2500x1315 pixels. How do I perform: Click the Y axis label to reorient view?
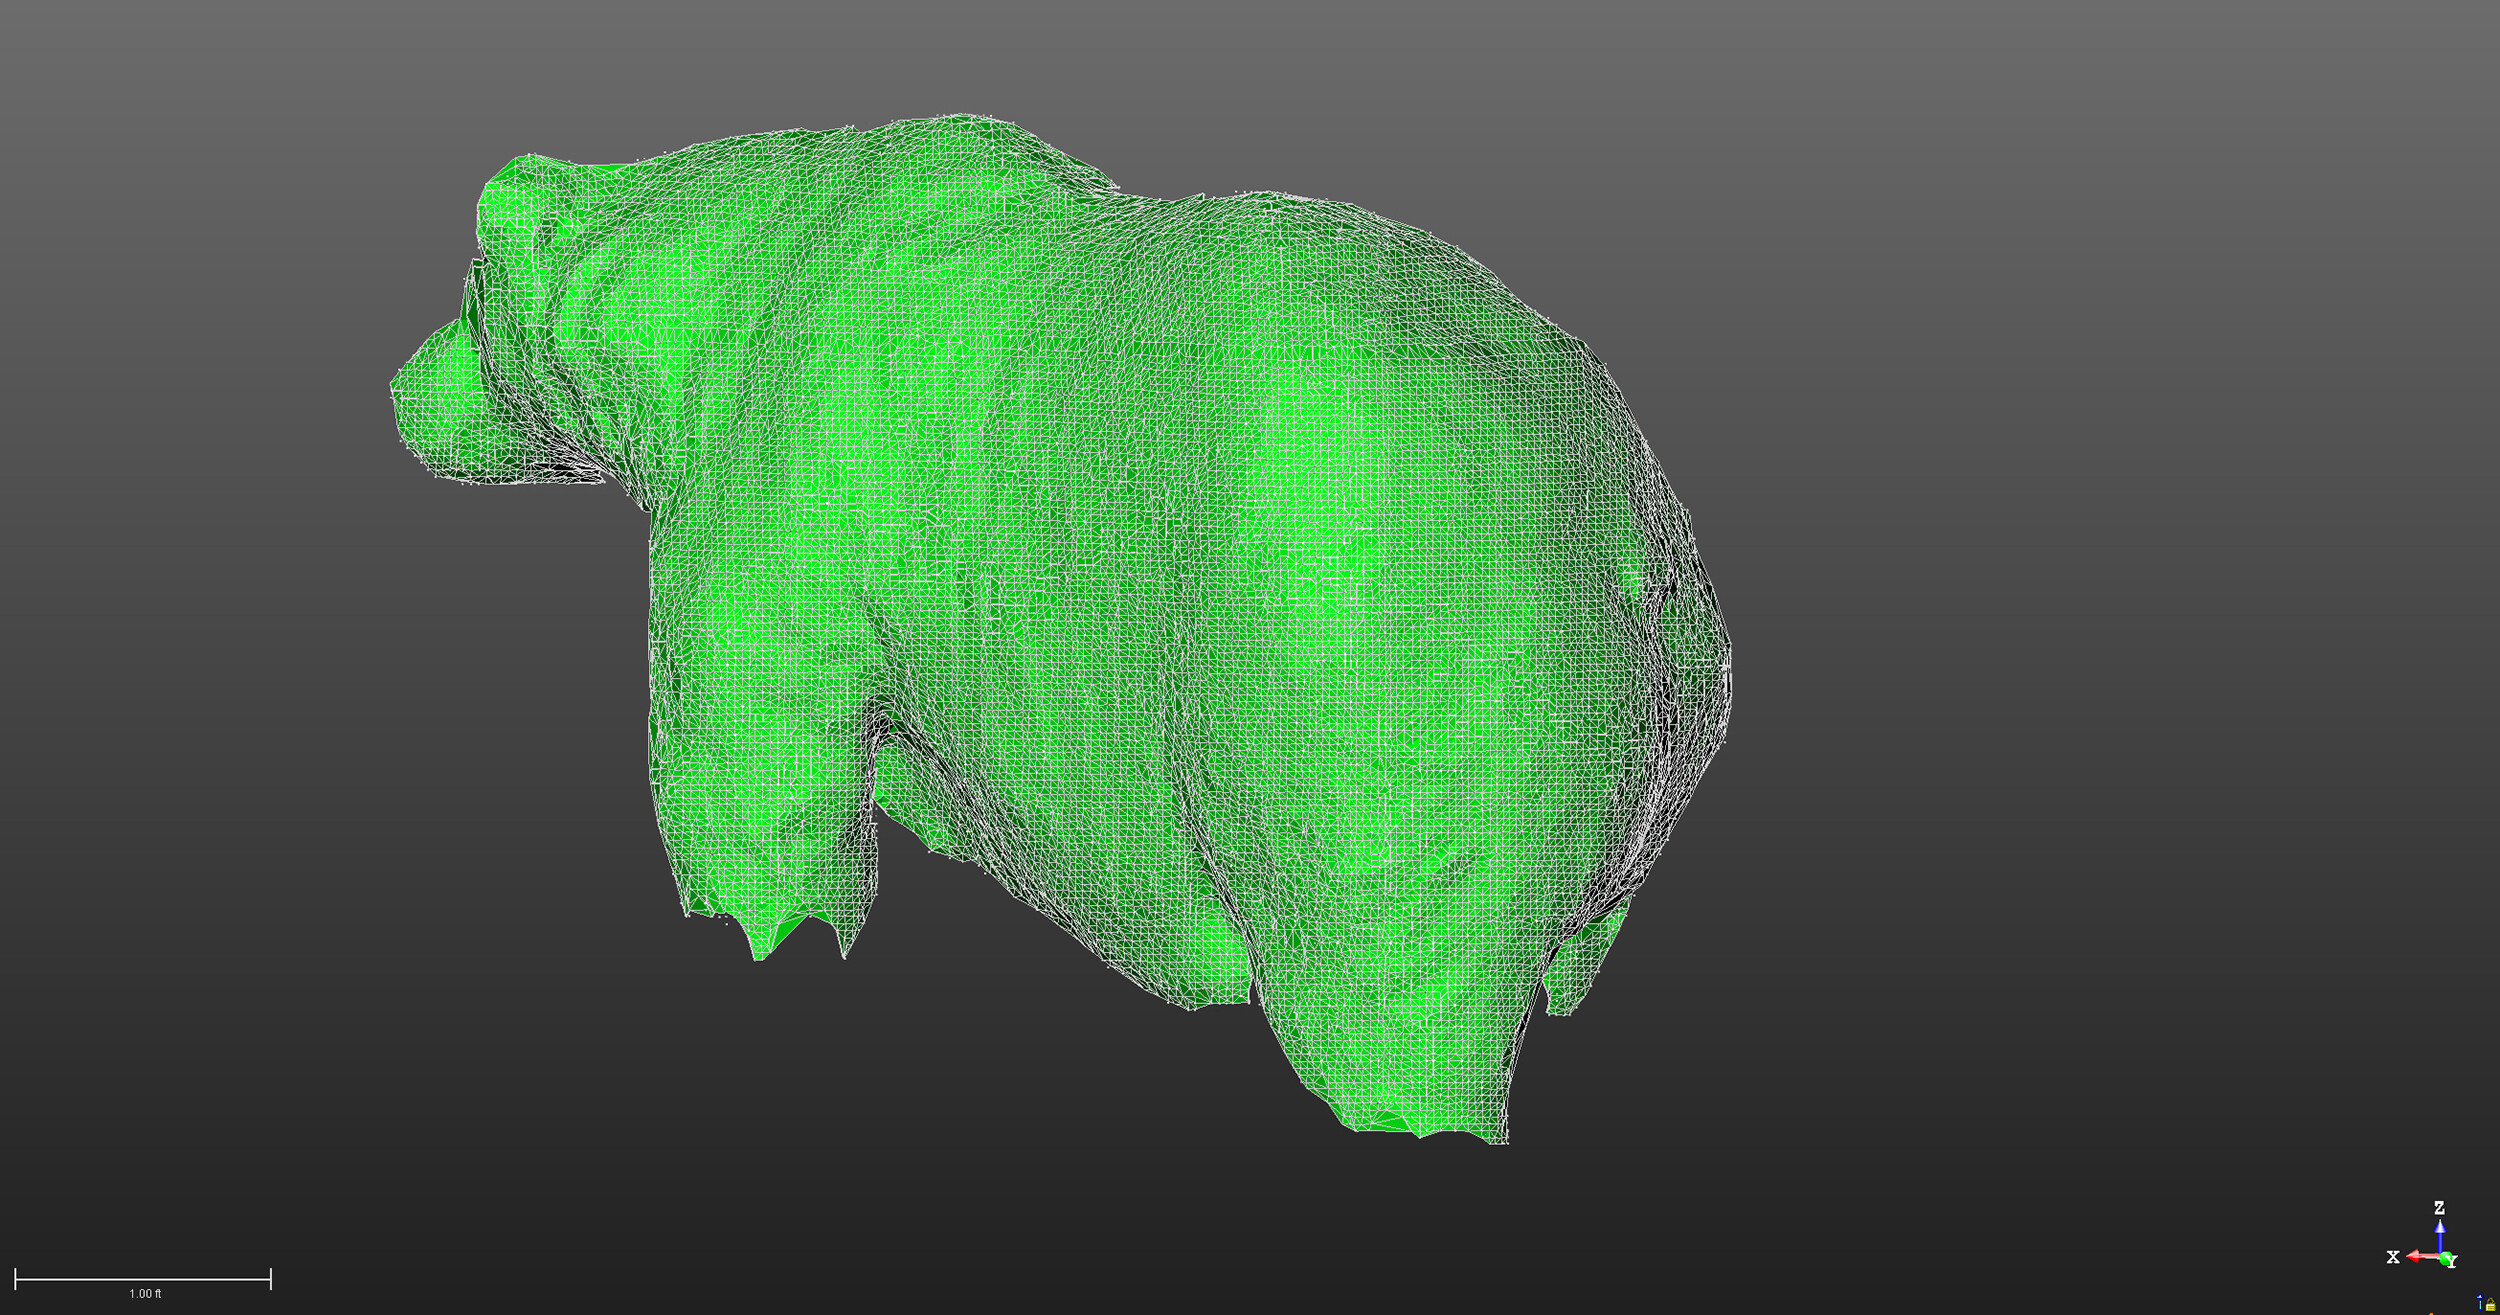click(x=2452, y=1261)
